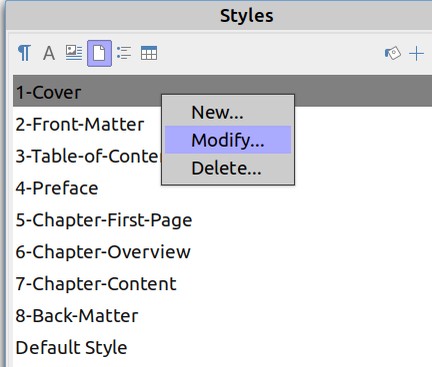Select the Page Styles icon
Viewport: 432px width, 367px height.
[x=99, y=53]
